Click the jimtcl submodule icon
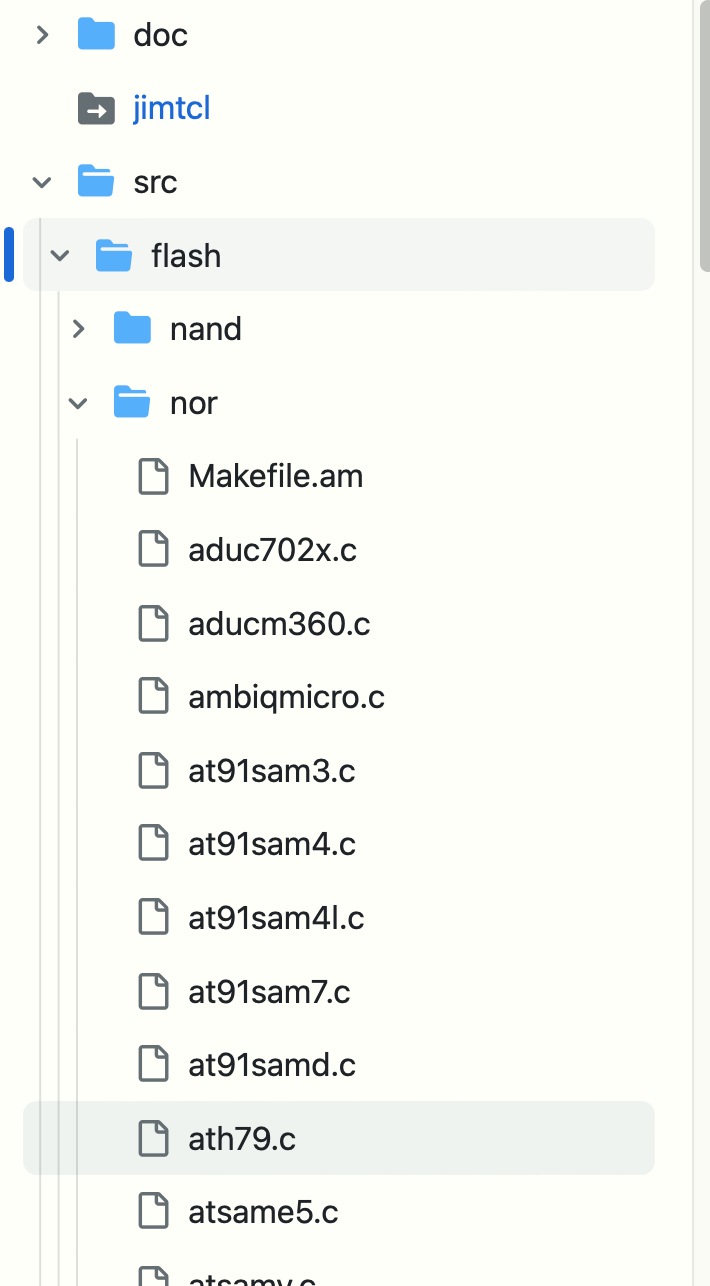Viewport: 710px width, 1286px height. click(x=97, y=108)
